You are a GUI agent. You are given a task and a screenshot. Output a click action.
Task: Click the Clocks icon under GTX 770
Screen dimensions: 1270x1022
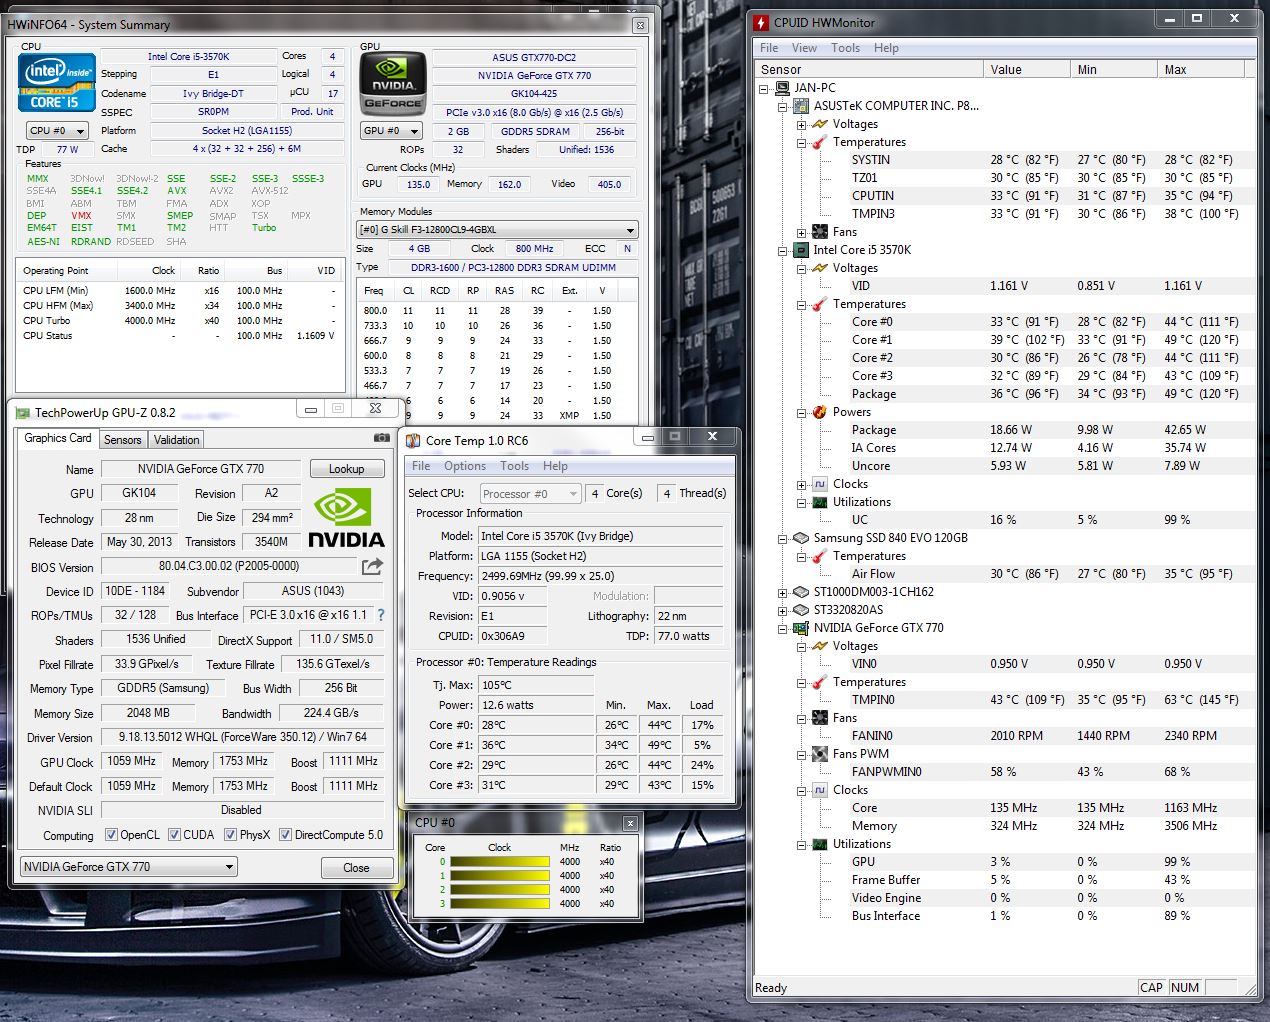(820, 790)
